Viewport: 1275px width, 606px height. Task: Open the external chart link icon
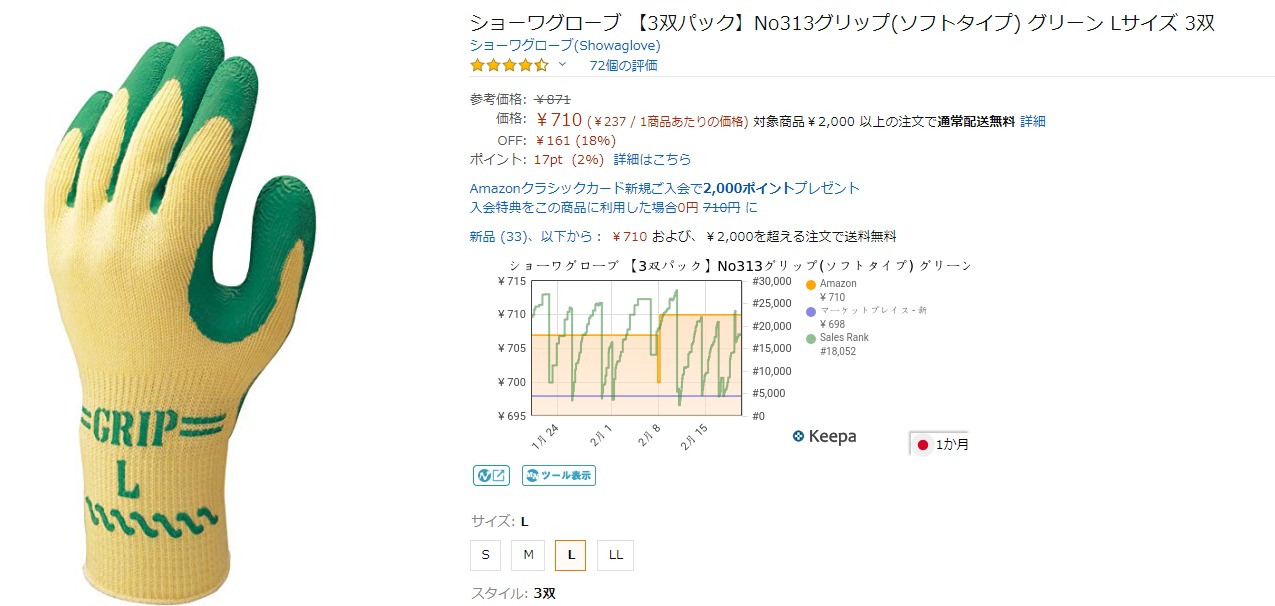(491, 475)
